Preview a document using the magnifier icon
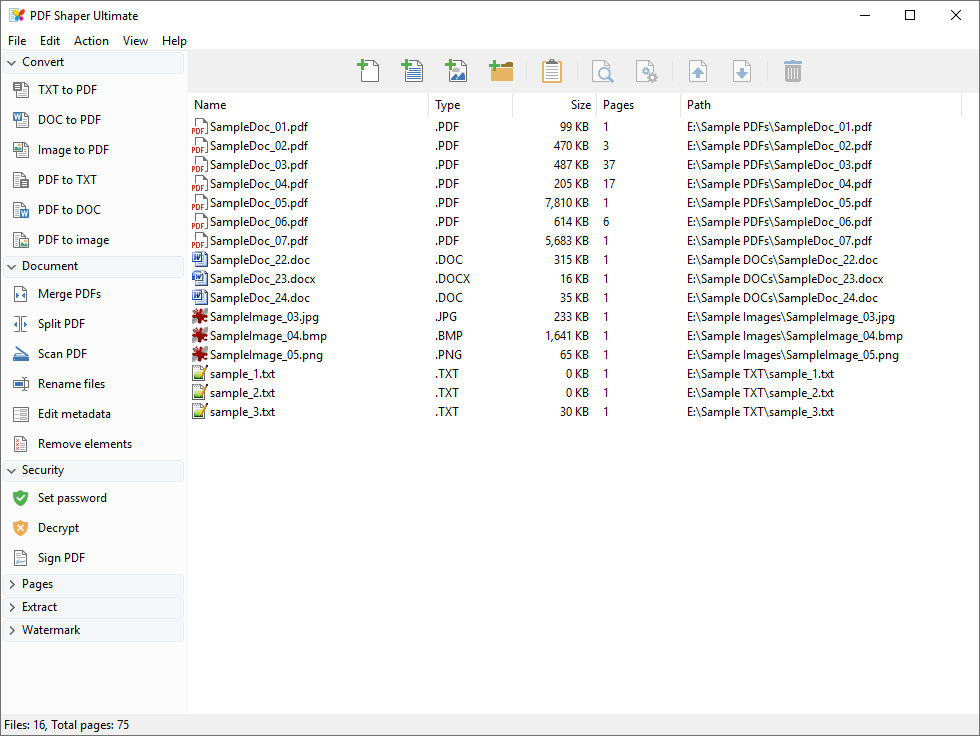Screen dimensions: 980x736 tap(603, 70)
